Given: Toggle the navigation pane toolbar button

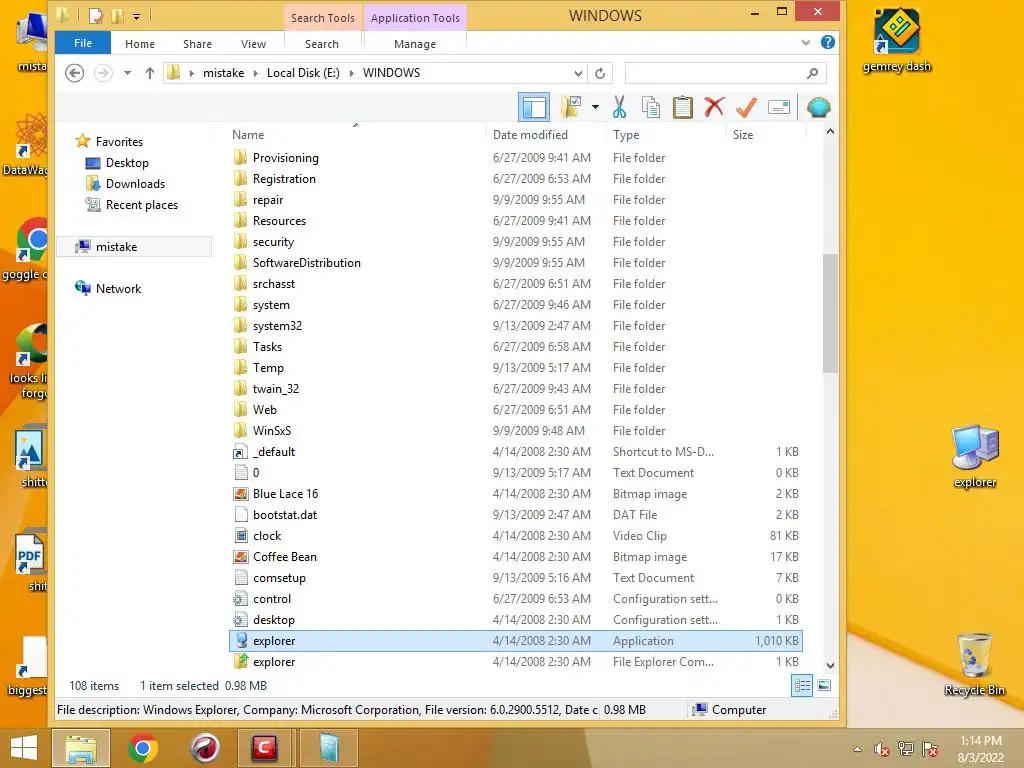Looking at the screenshot, I should (x=534, y=107).
